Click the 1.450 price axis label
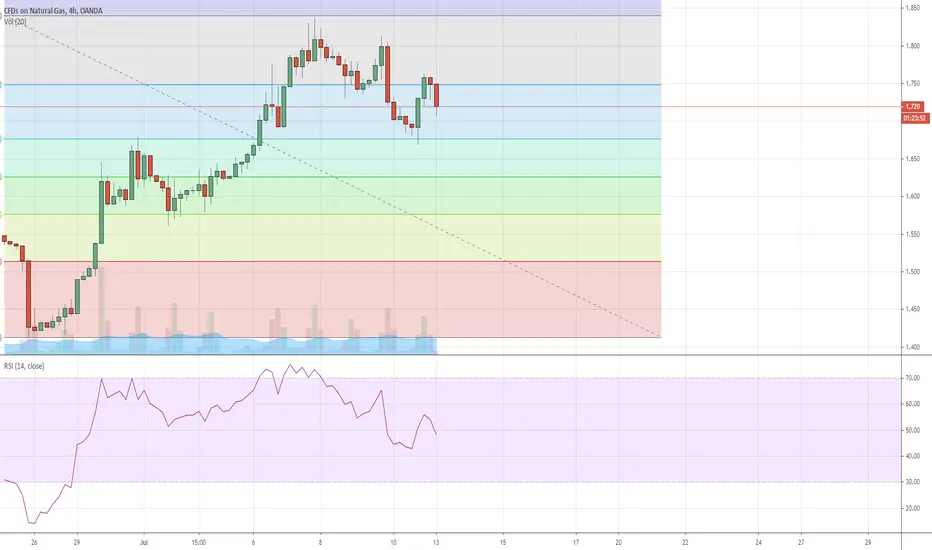932x550 pixels. tap(912, 309)
